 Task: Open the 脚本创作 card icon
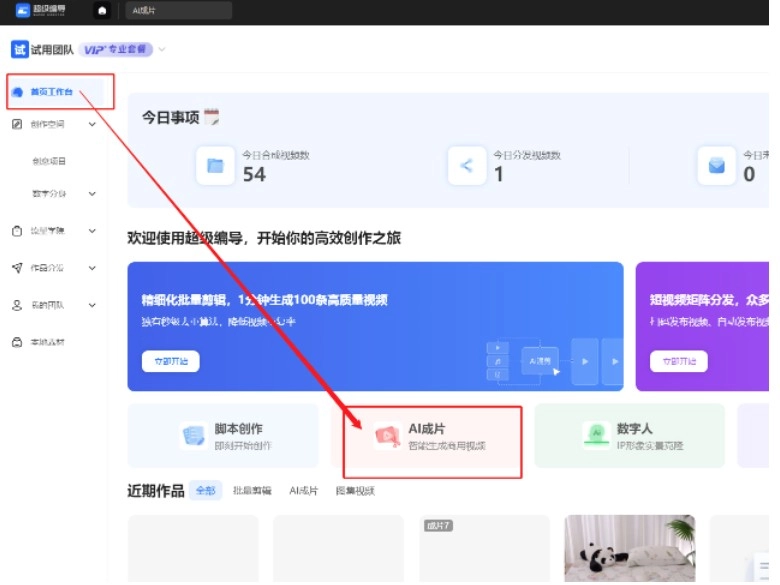click(193, 436)
